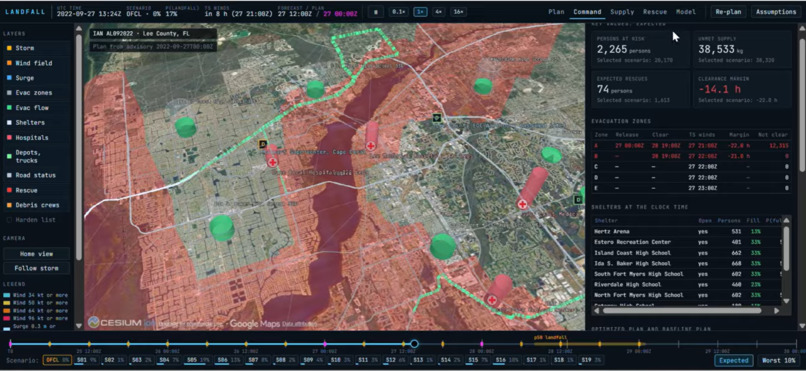
Task: Pause the simulation playback
Action: [376, 12]
